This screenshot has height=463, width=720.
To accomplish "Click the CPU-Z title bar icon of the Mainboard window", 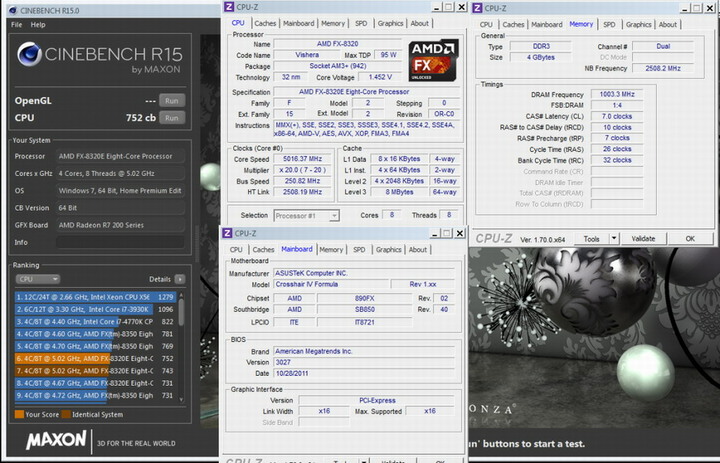I will click(x=227, y=233).
